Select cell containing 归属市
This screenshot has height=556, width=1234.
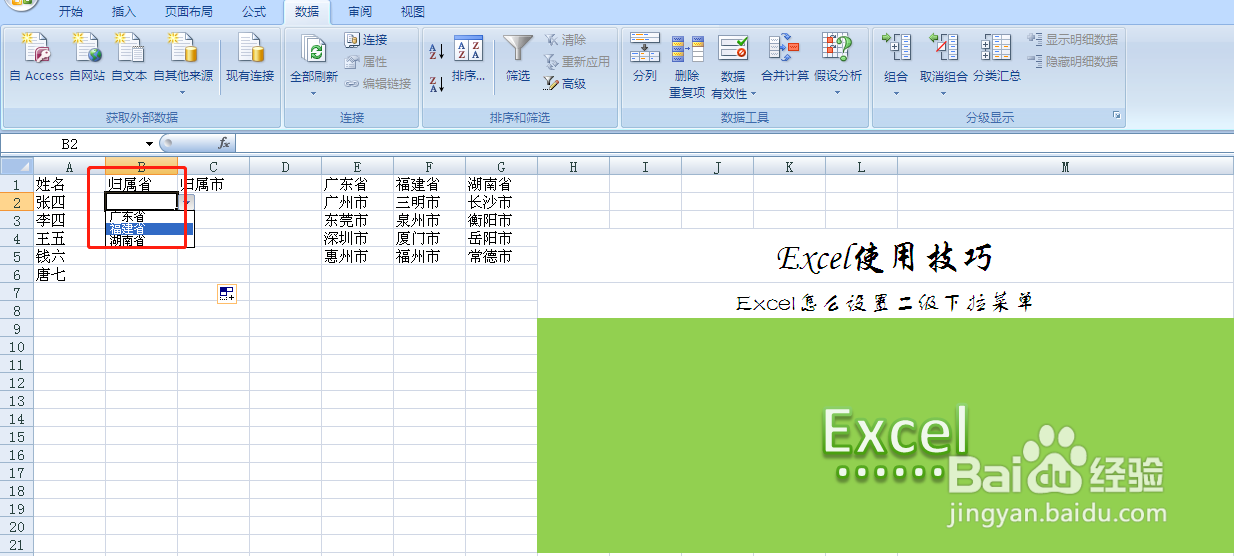coord(213,184)
